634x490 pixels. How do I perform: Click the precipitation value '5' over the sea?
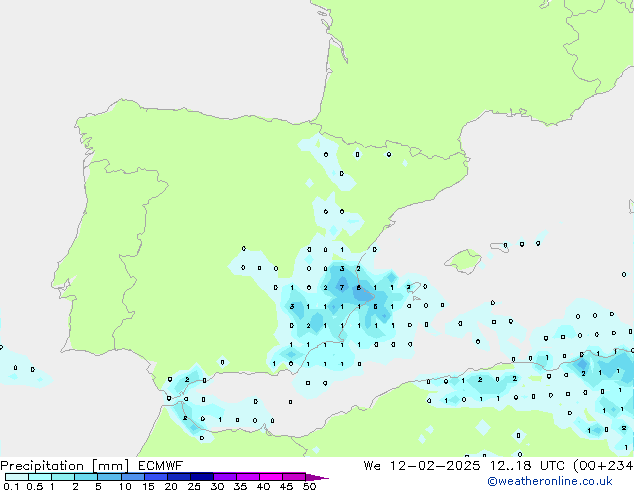(376, 306)
